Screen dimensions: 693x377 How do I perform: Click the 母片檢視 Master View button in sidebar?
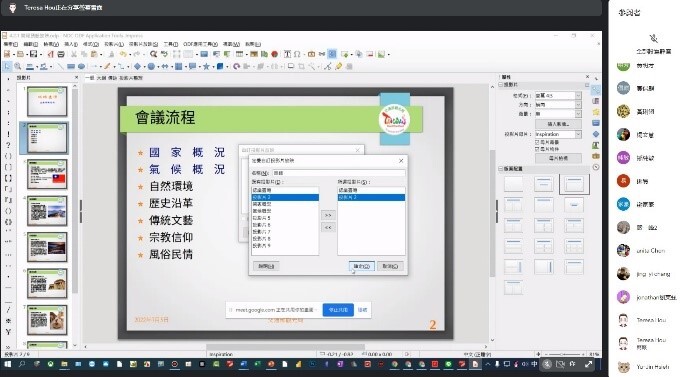(558, 158)
